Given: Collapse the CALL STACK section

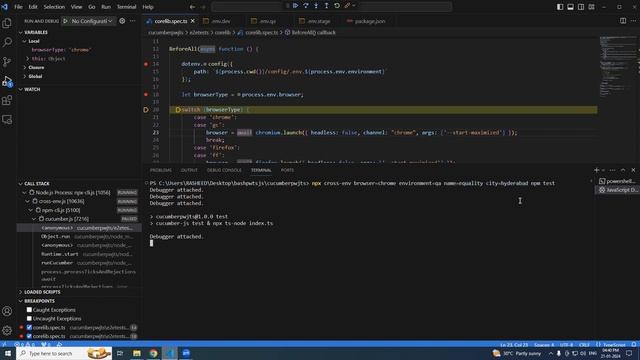Looking at the screenshot, I should [37, 184].
